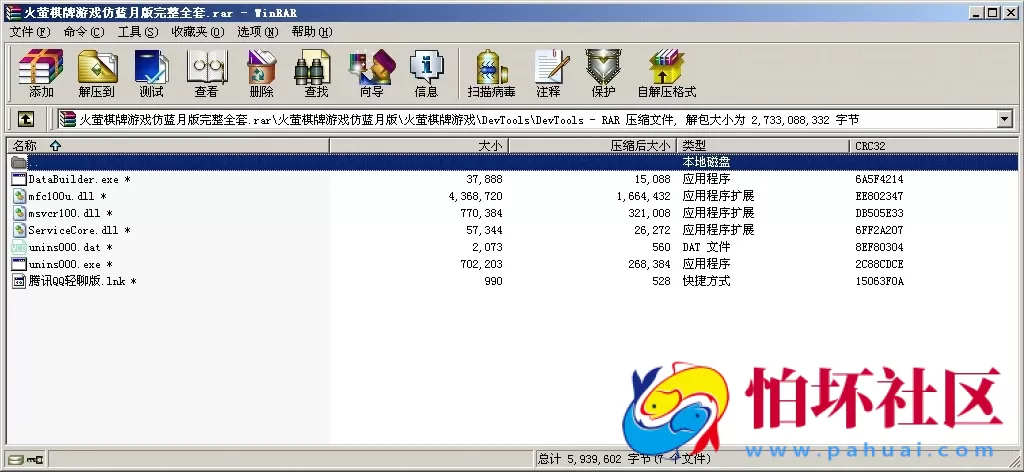Click type cell DAT 文件

706,247
